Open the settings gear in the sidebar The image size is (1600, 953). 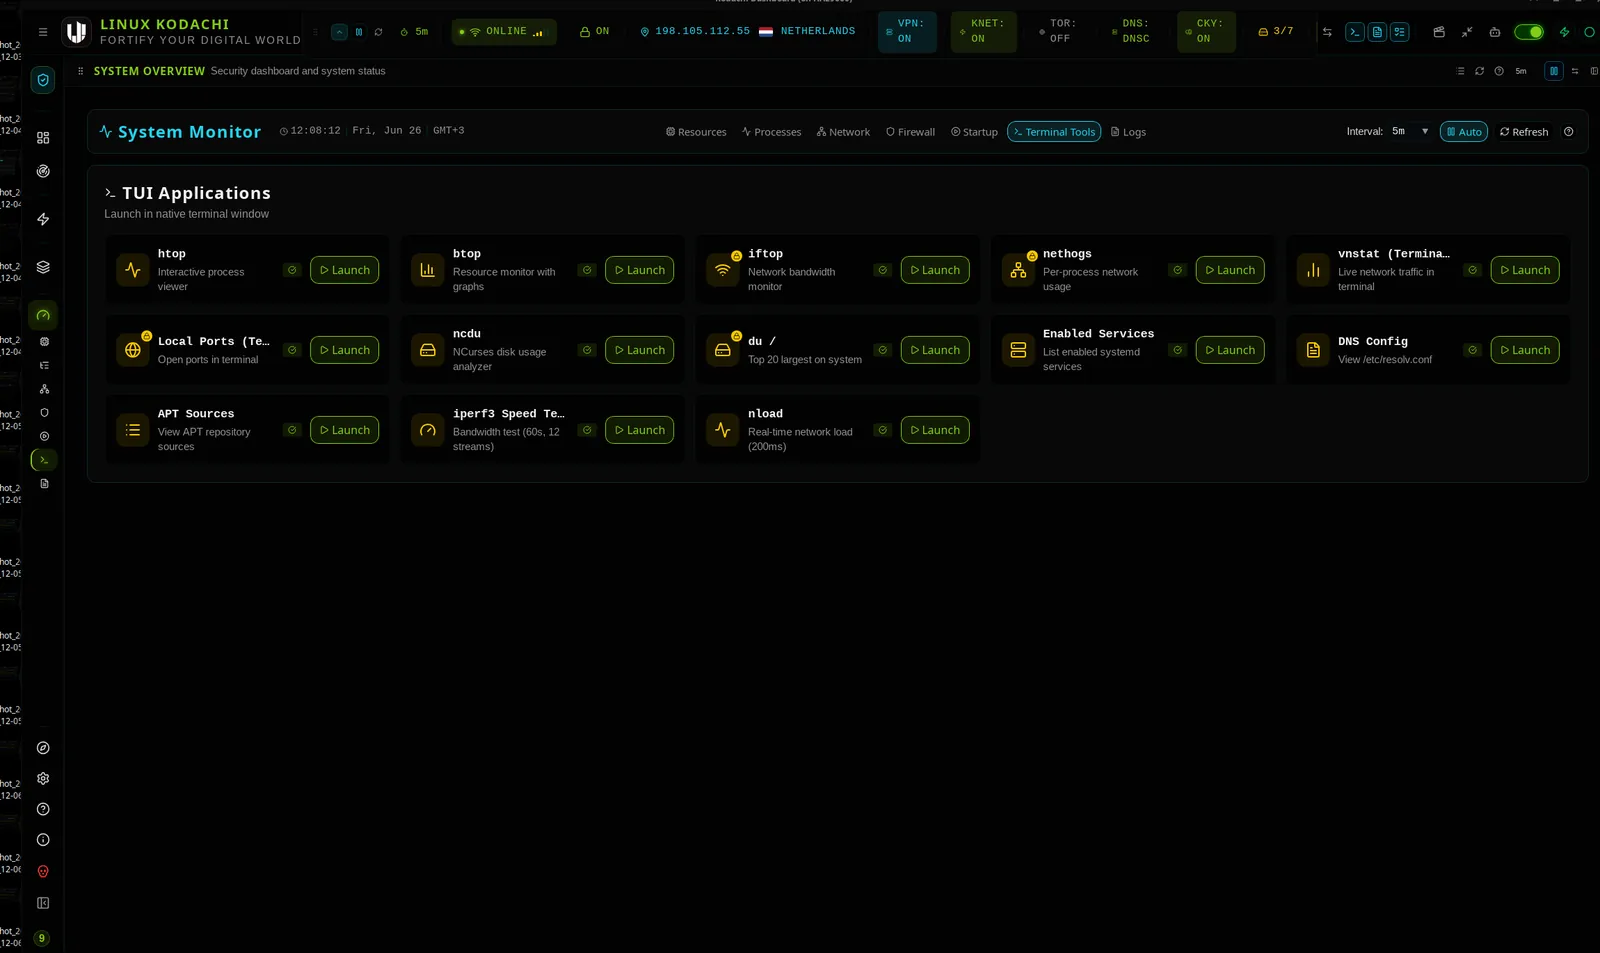(x=43, y=779)
